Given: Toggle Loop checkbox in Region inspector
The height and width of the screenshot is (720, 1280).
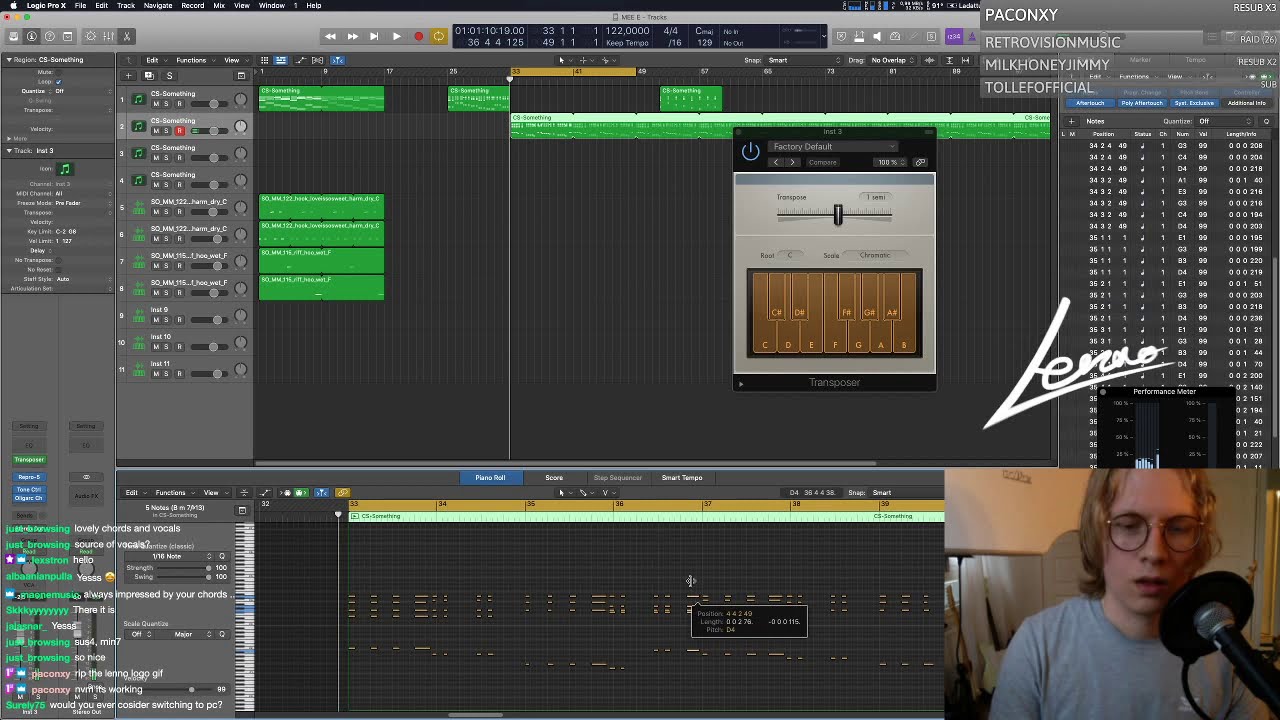Looking at the screenshot, I should (59, 82).
